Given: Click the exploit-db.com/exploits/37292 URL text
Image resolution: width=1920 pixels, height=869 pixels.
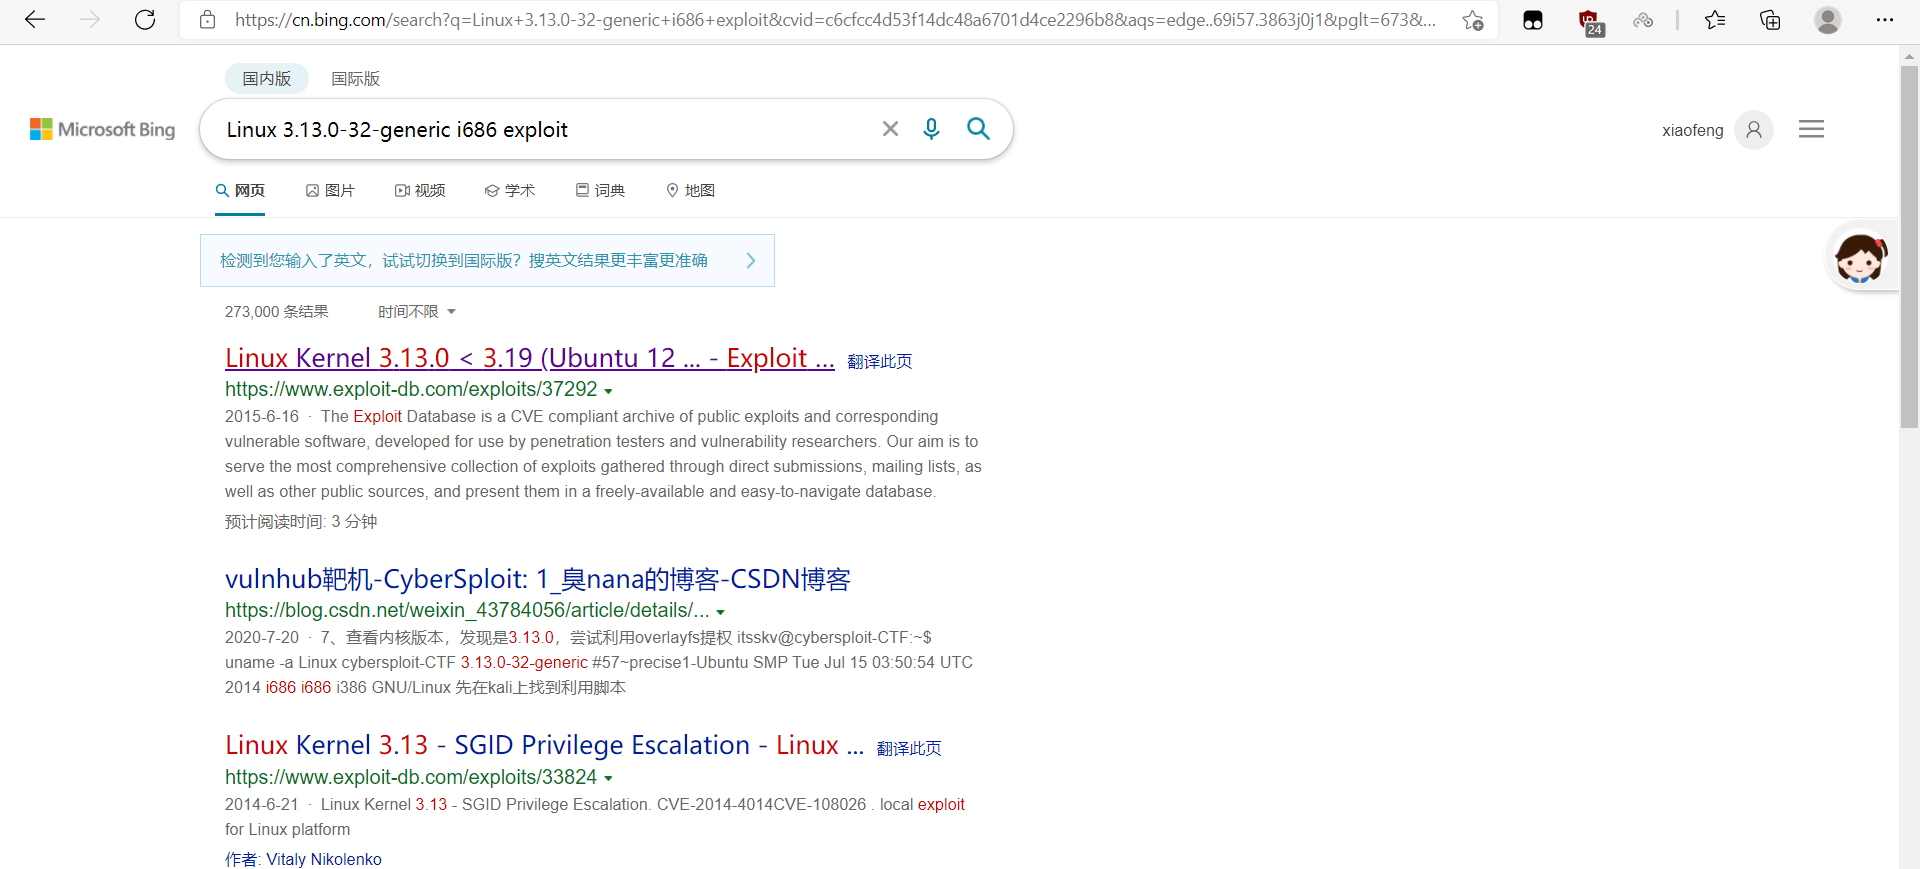Looking at the screenshot, I should pos(411,389).
